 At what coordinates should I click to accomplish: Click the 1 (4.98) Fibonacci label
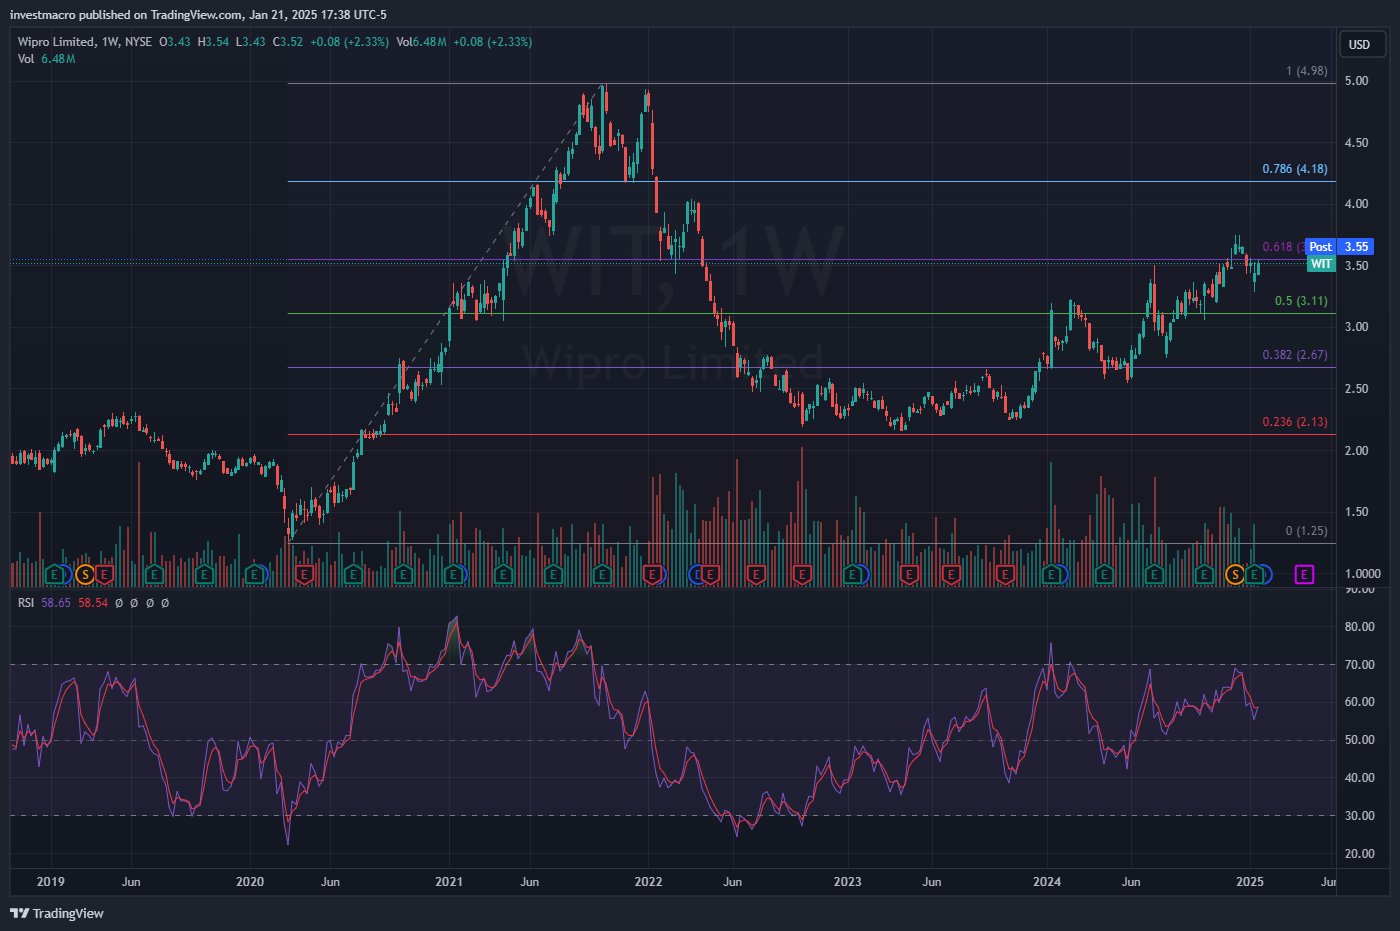point(1307,71)
